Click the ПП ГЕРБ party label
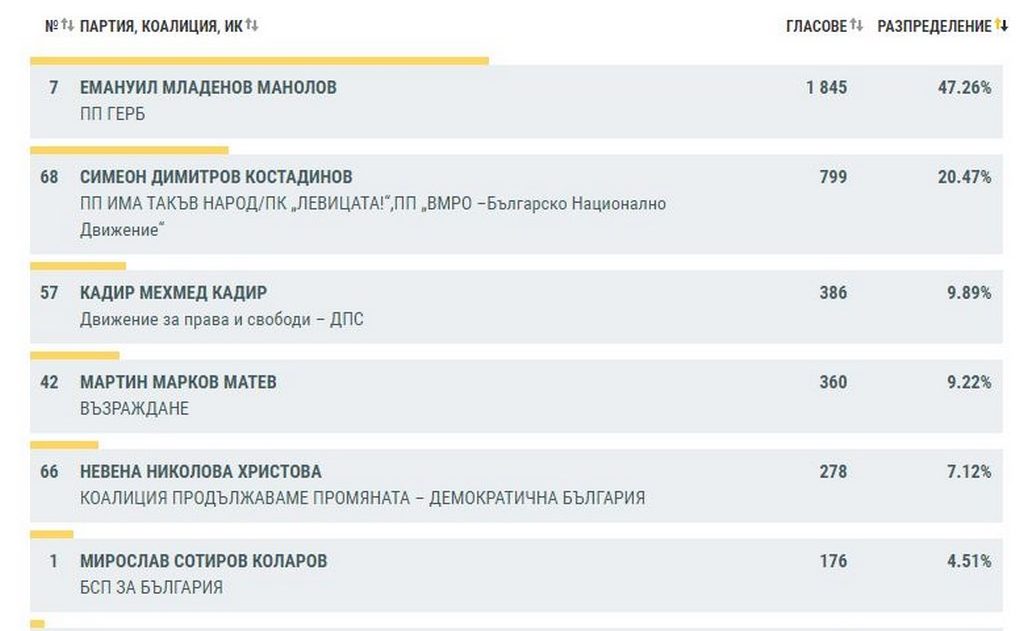Image resolution: width=1020 pixels, height=631 pixels. (112, 114)
